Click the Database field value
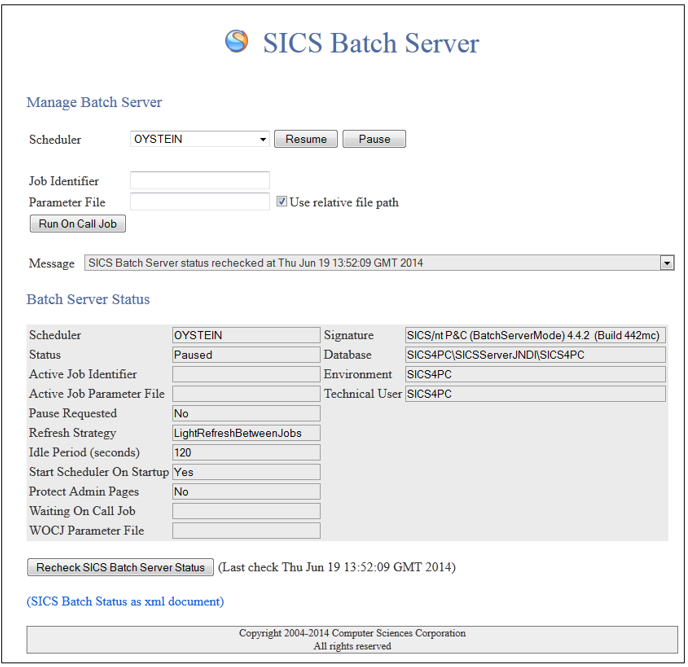Image resolution: width=688 pixels, height=667 pixels. 535,355
